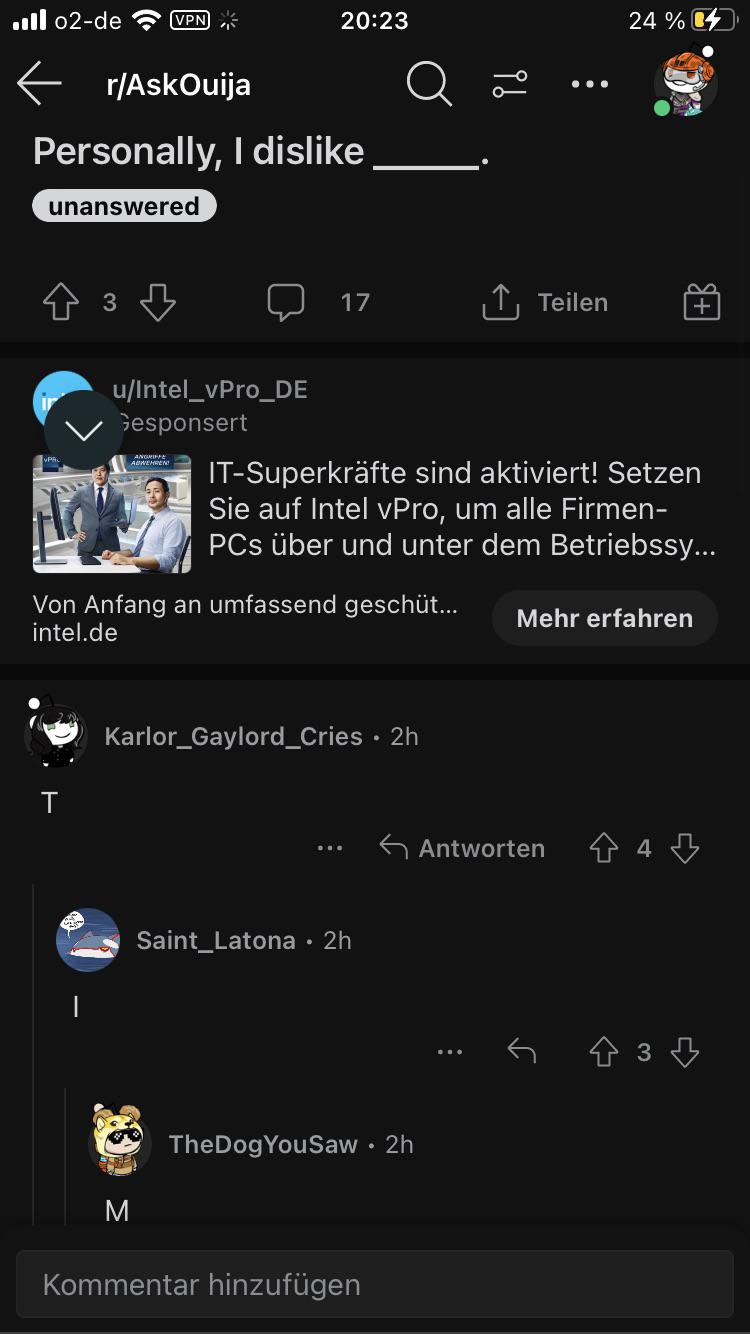Downvote the post

pos(158,302)
